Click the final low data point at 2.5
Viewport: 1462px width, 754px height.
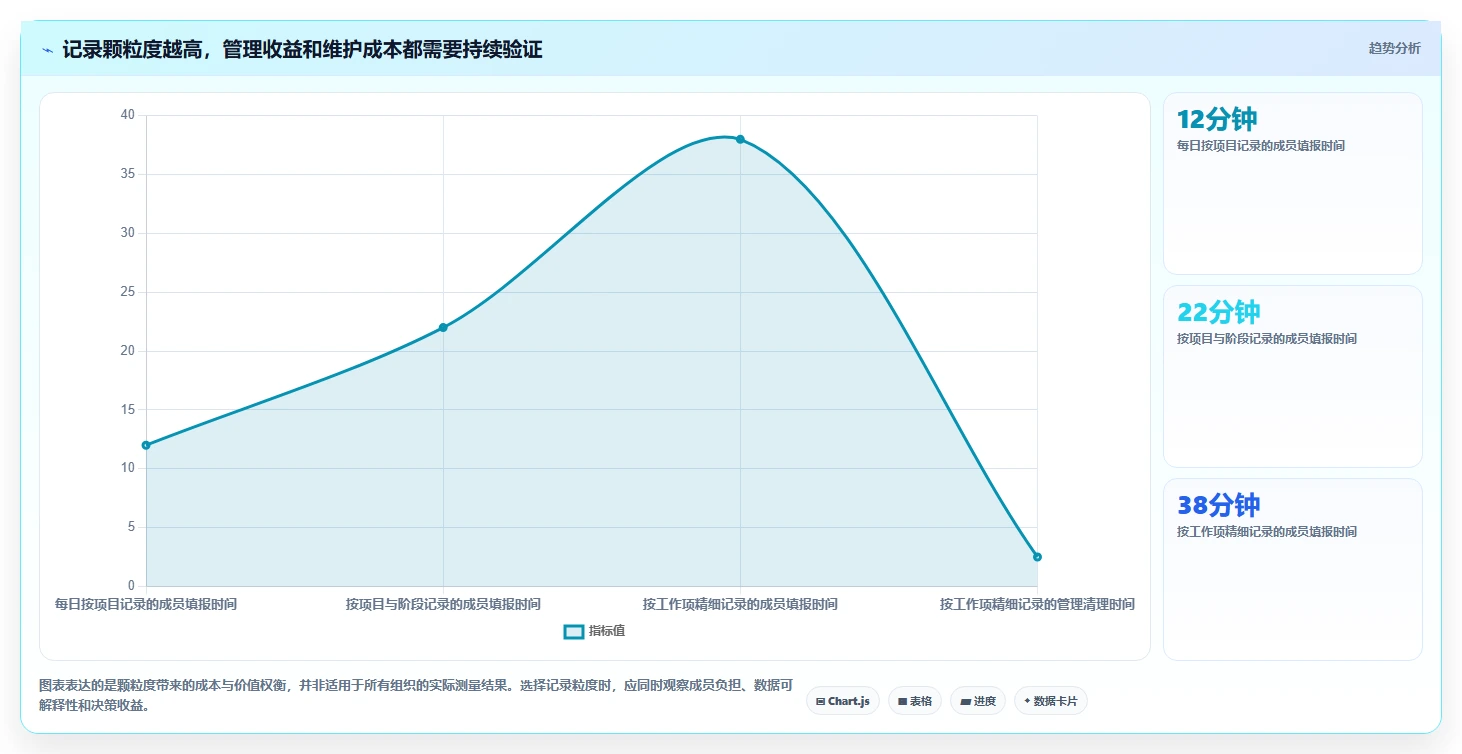point(1037,557)
